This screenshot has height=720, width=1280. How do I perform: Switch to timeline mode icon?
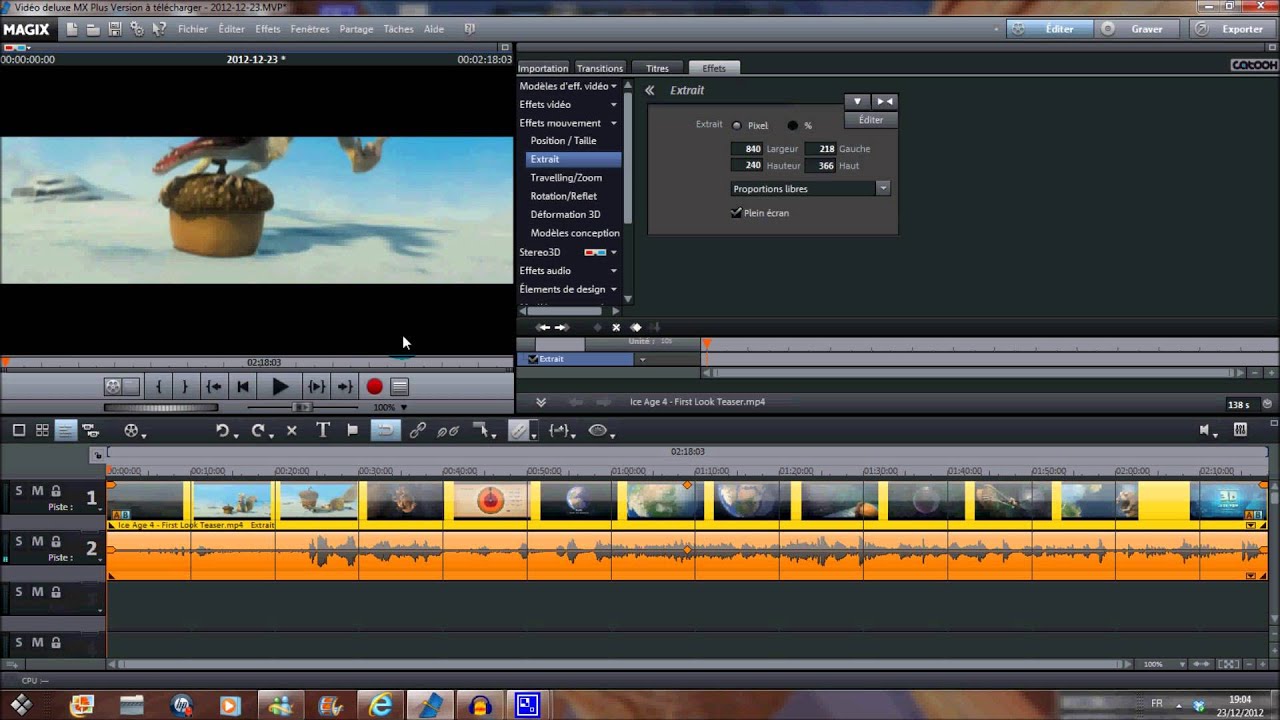(65, 430)
